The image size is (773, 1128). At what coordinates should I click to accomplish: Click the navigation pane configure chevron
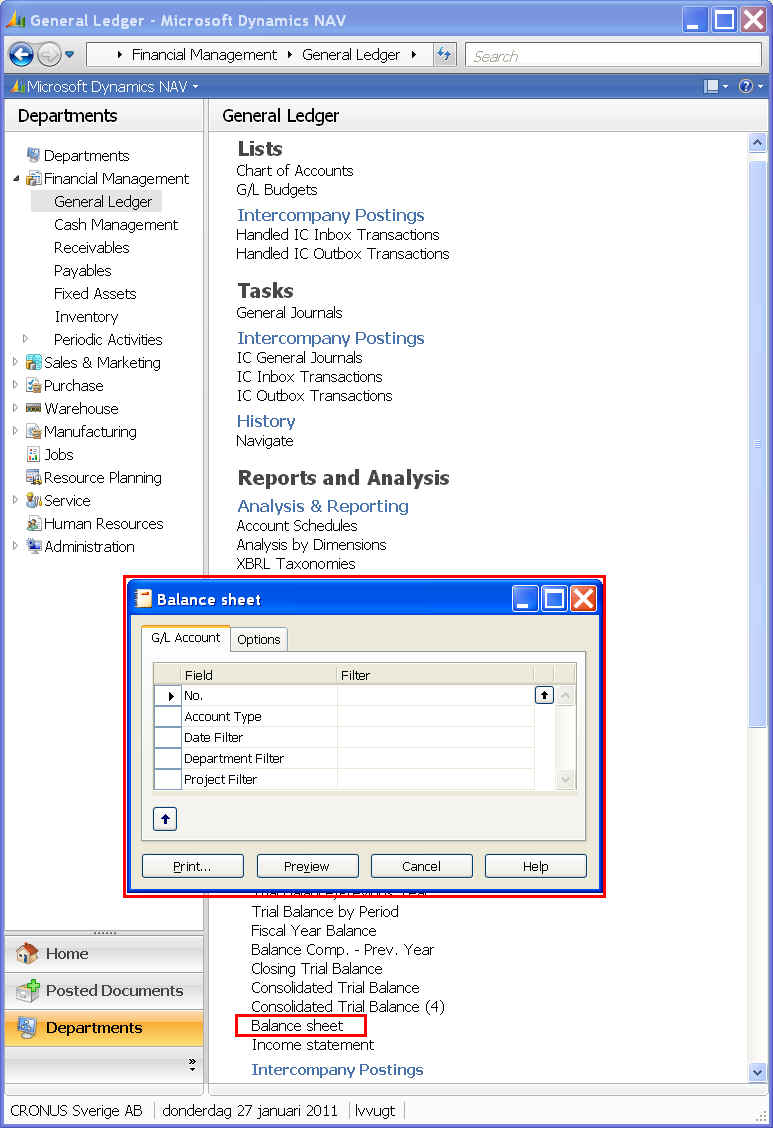pos(192,1064)
